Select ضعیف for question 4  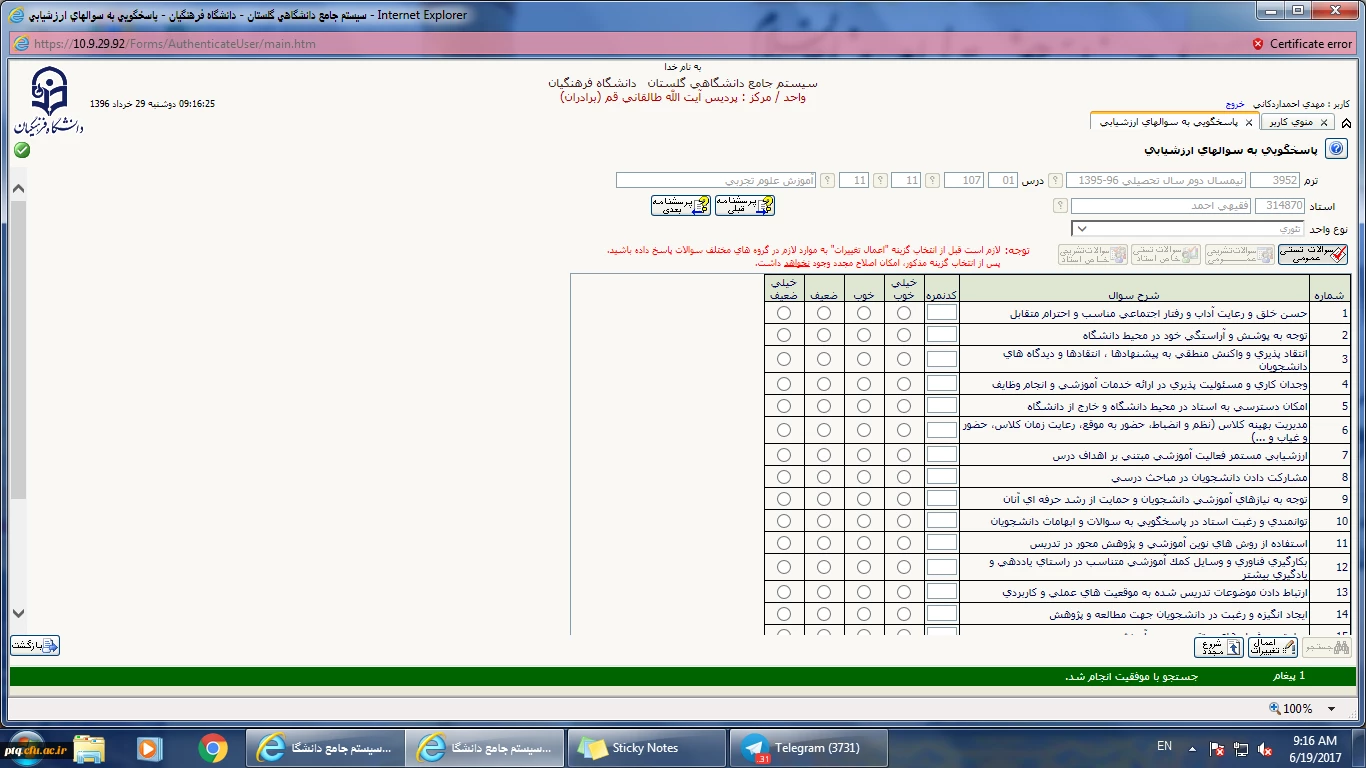pyautogui.click(x=824, y=384)
